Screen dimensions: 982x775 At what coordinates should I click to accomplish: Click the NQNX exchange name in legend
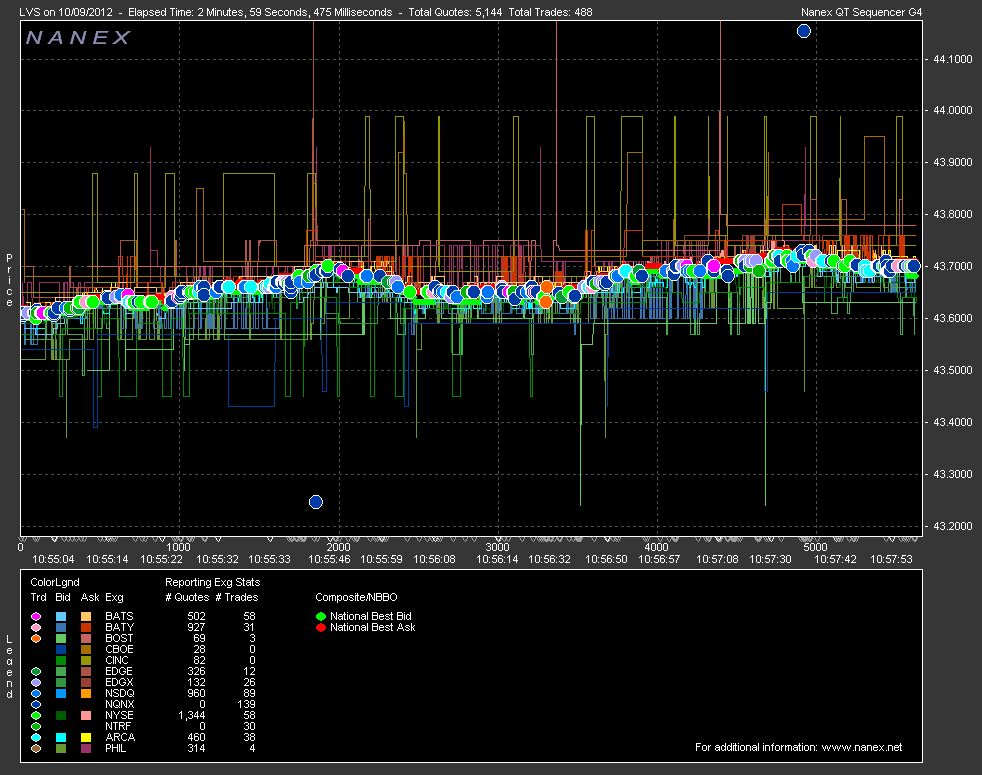(118, 704)
